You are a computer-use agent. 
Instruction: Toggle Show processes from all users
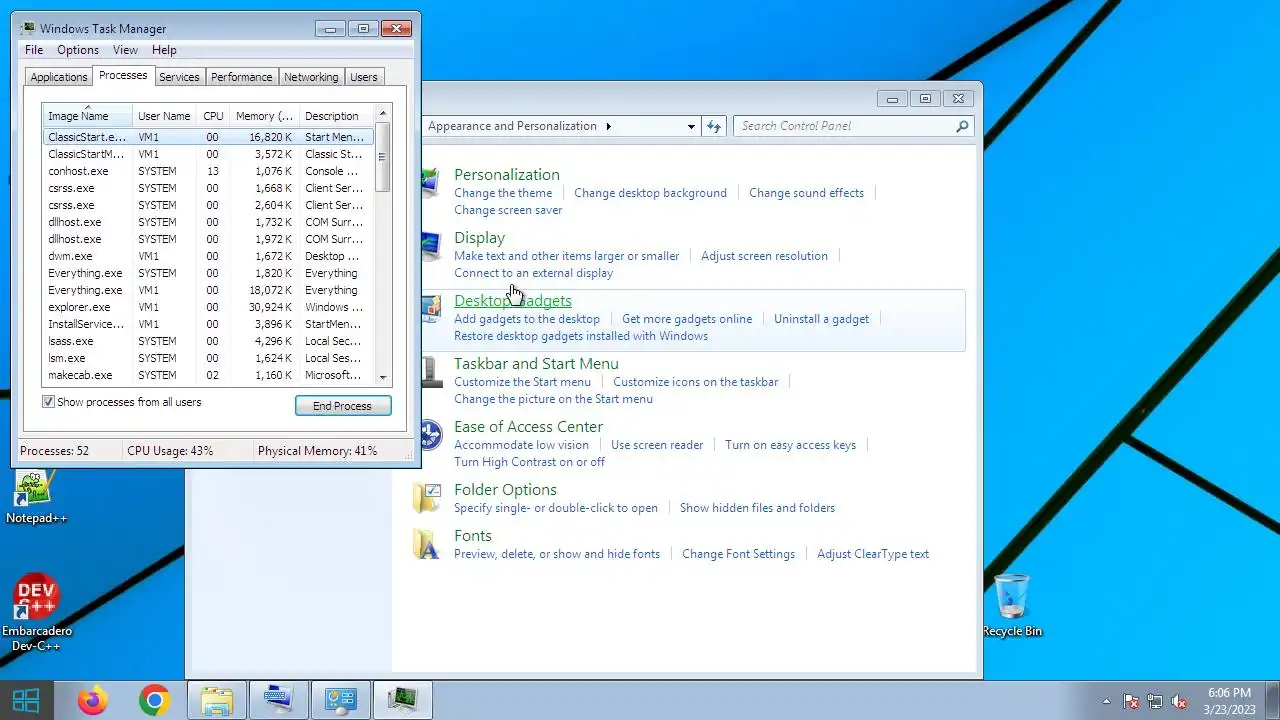[48, 402]
